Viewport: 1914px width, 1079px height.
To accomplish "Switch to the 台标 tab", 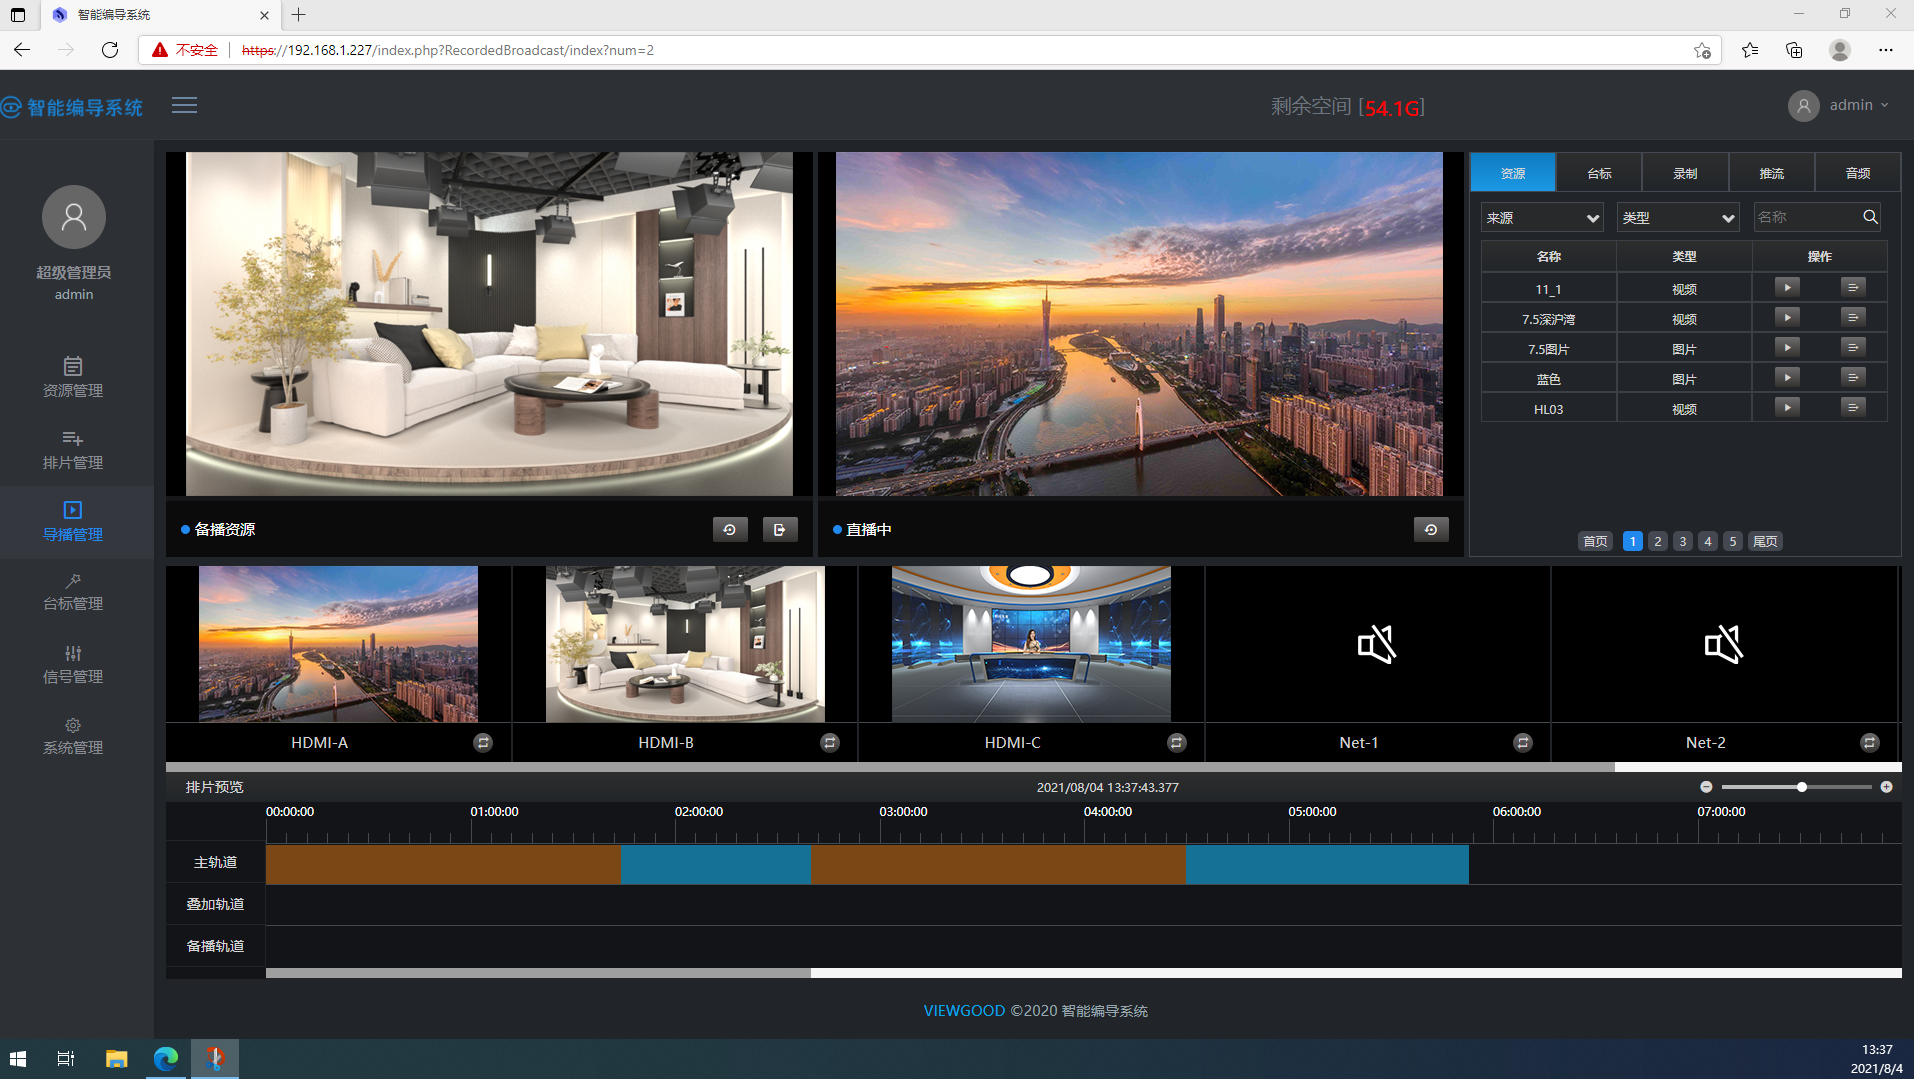I will pyautogui.click(x=1599, y=173).
